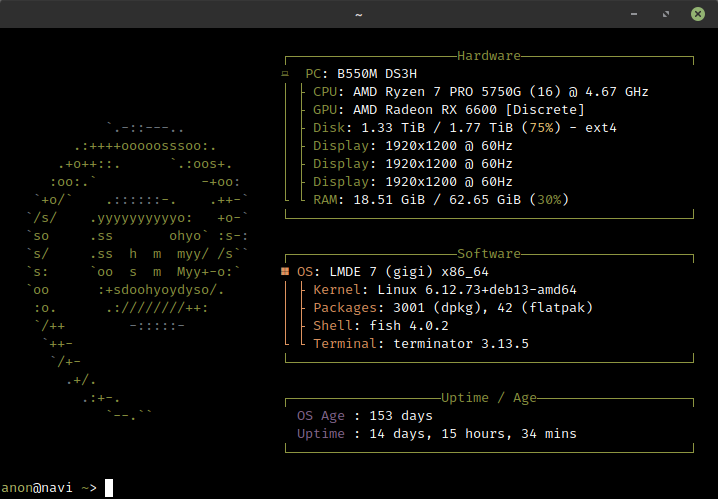Click the Shell value 'fish 4.0.2'

click(409, 326)
